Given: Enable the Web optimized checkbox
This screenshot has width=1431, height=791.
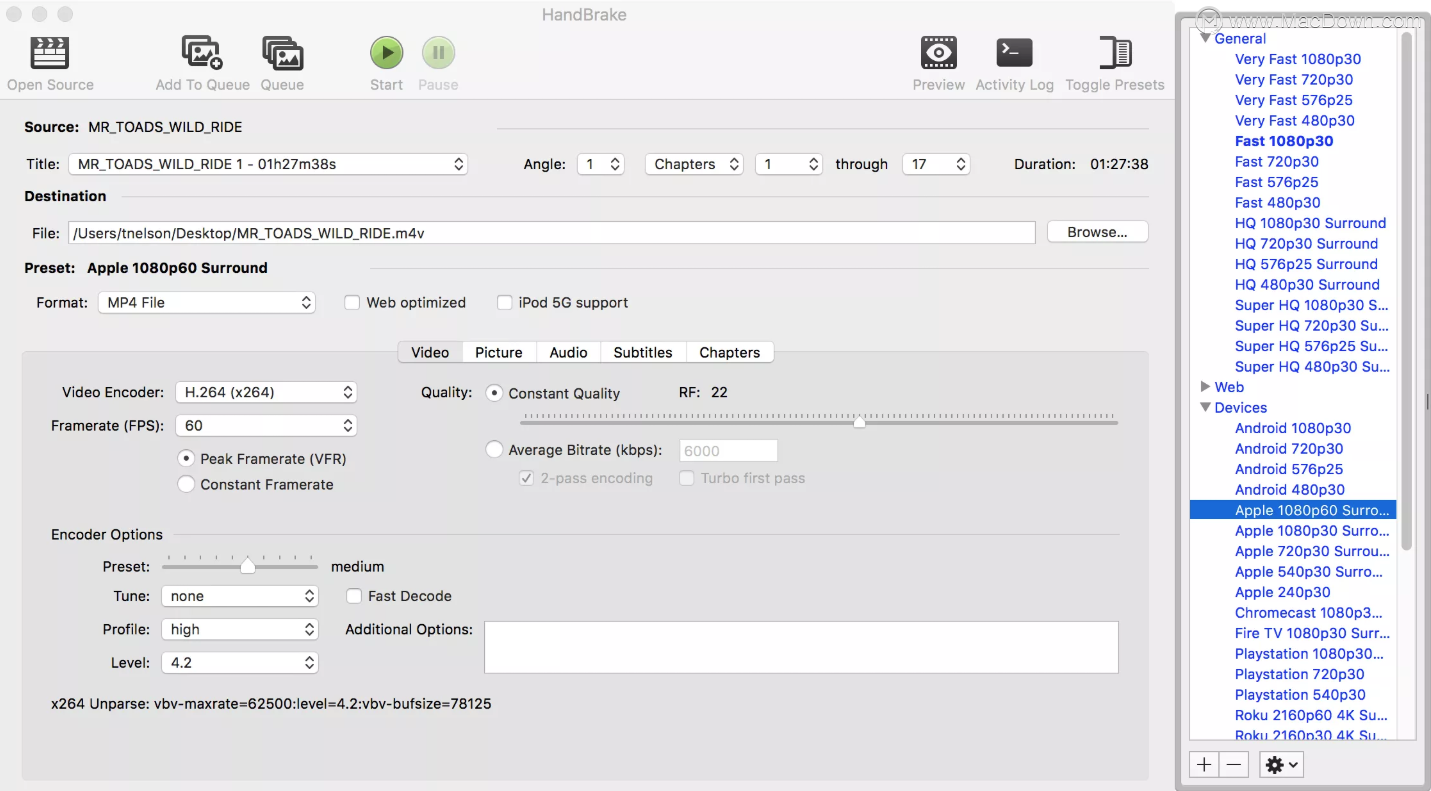Looking at the screenshot, I should click(352, 303).
